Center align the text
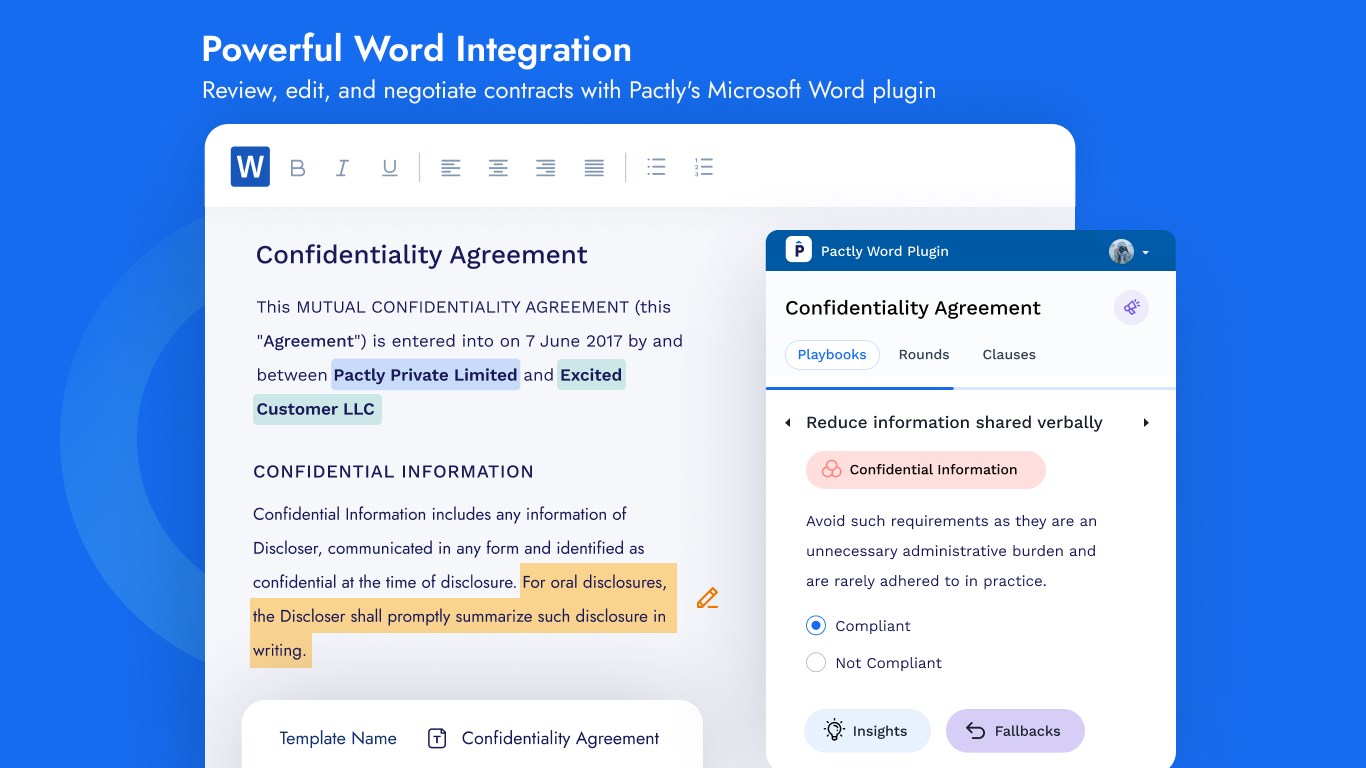This screenshot has height=768, width=1366. coord(498,168)
